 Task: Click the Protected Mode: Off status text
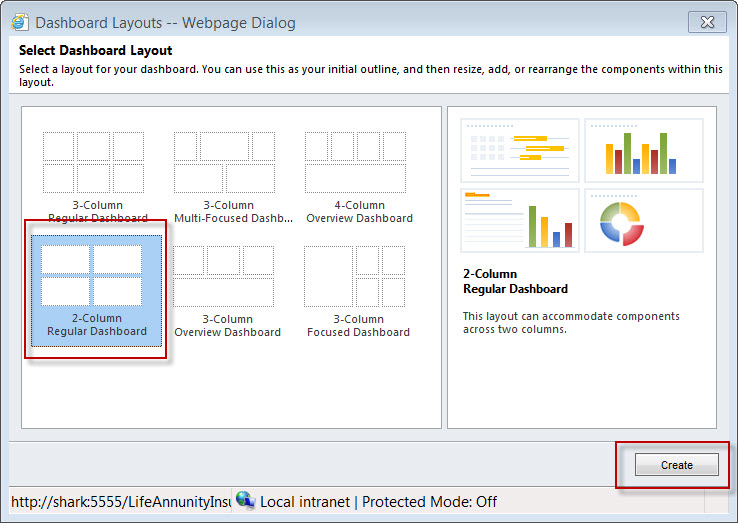(x=429, y=501)
